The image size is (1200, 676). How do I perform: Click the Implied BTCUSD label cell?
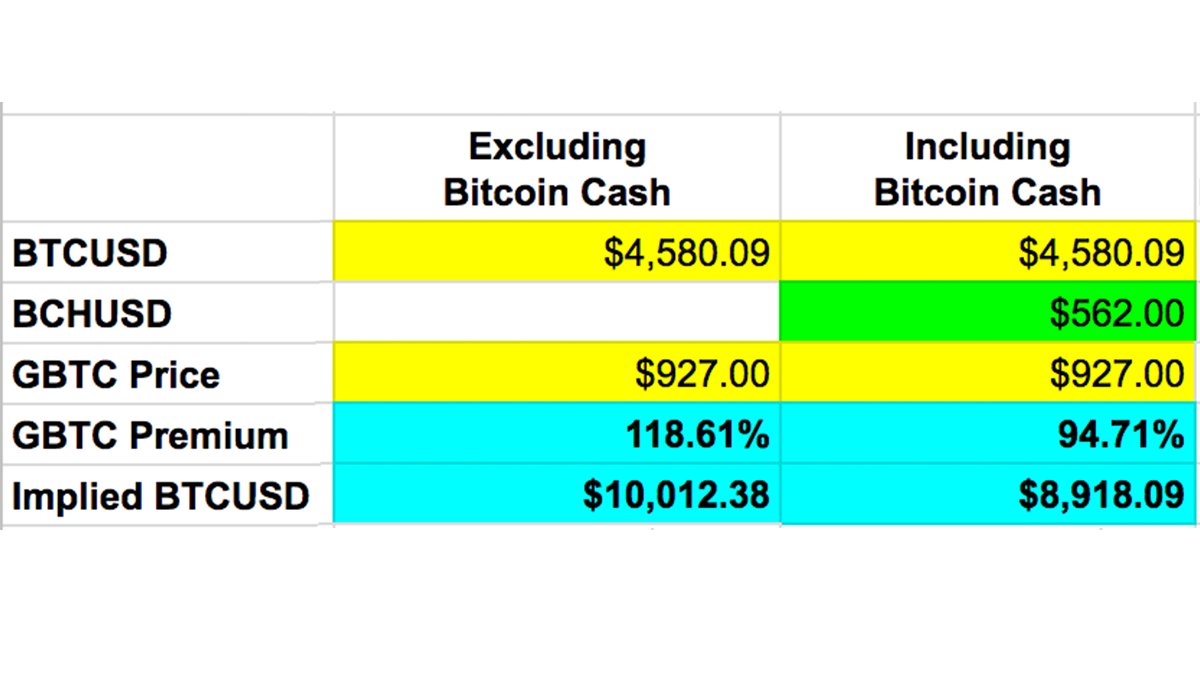click(x=168, y=495)
